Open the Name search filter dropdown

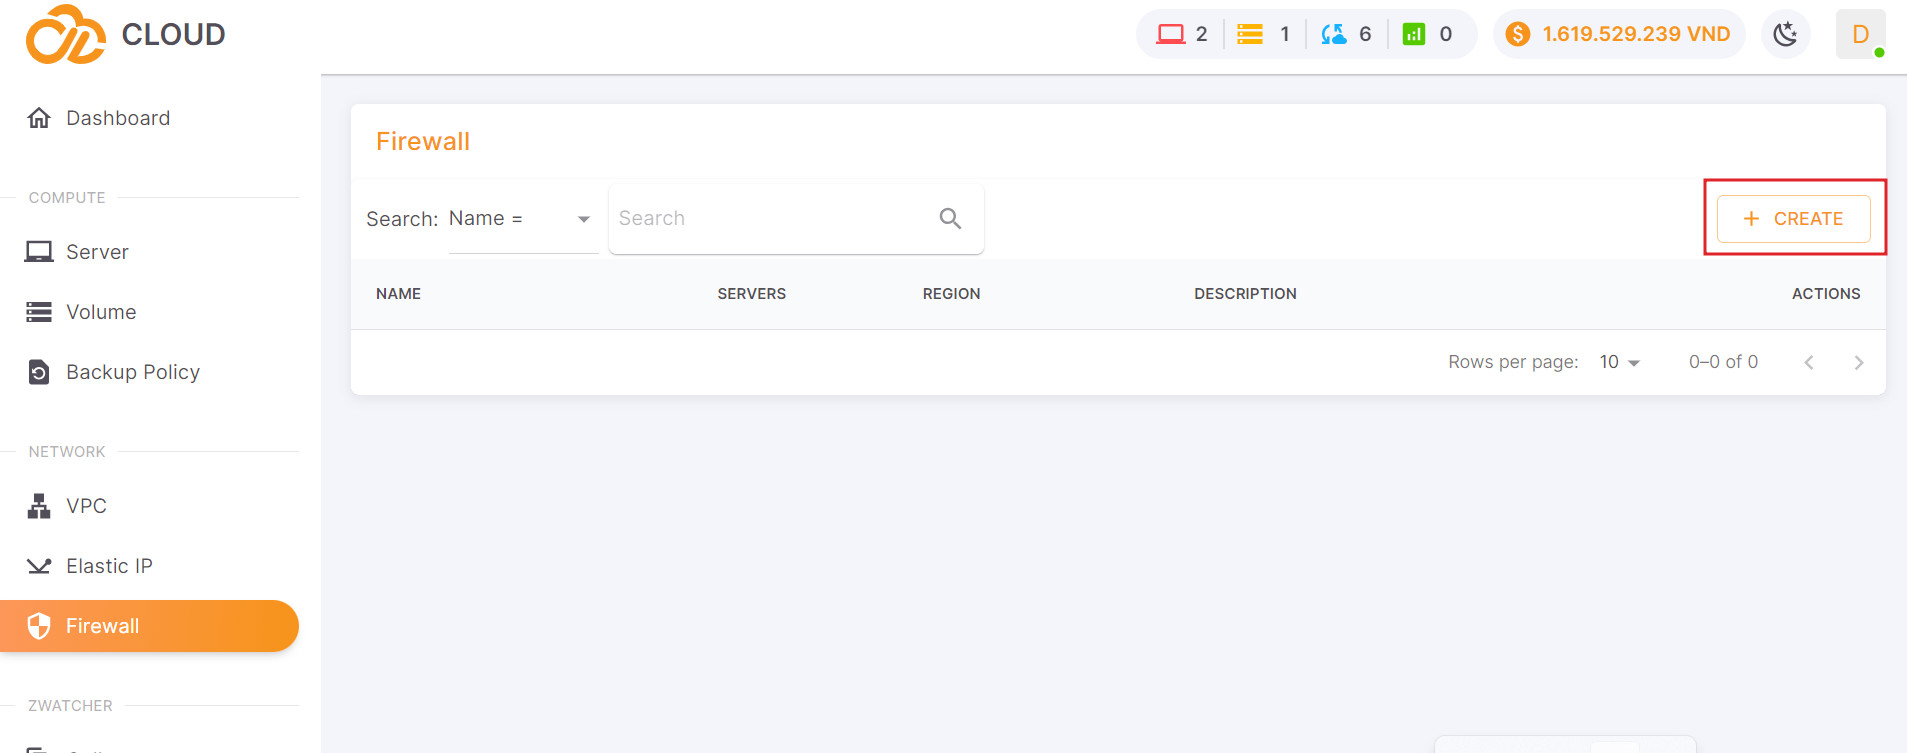[x=523, y=219]
